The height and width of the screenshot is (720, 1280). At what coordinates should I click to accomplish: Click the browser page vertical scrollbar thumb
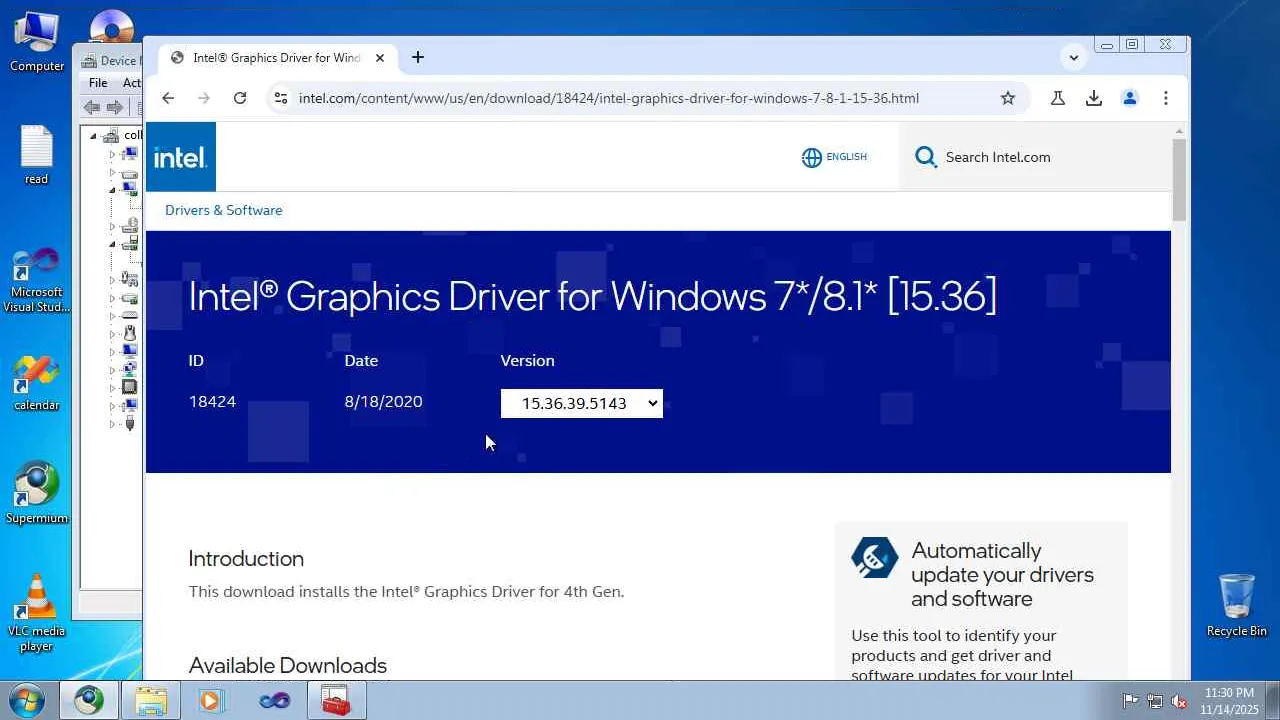(x=1180, y=180)
